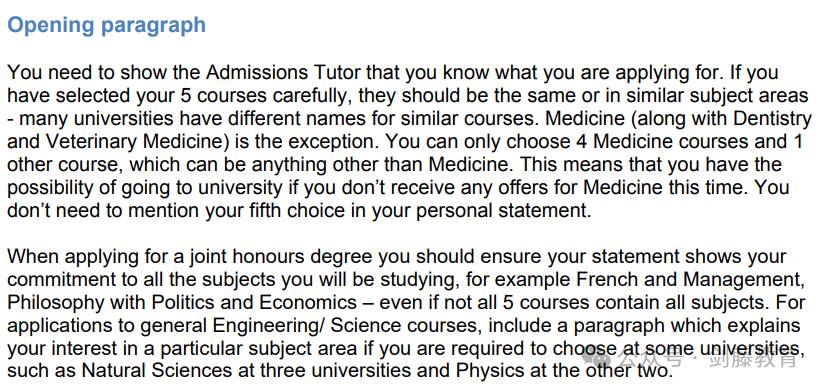Click the WeChat watermark logo icon
825x390 pixels.
(x=597, y=358)
